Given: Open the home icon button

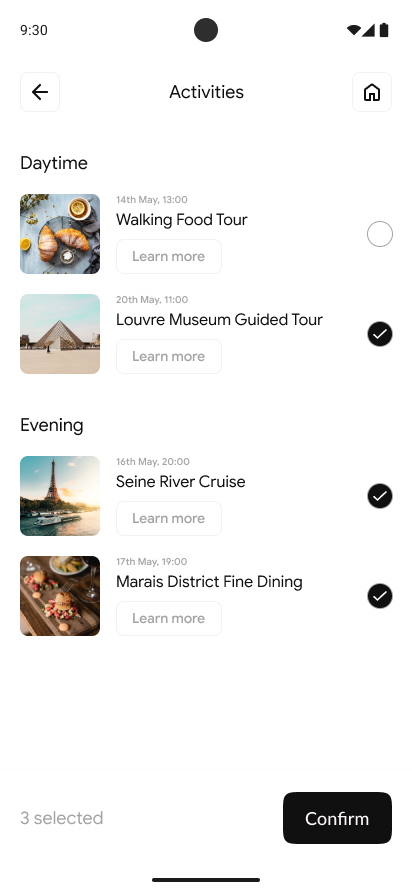Looking at the screenshot, I should (372, 92).
